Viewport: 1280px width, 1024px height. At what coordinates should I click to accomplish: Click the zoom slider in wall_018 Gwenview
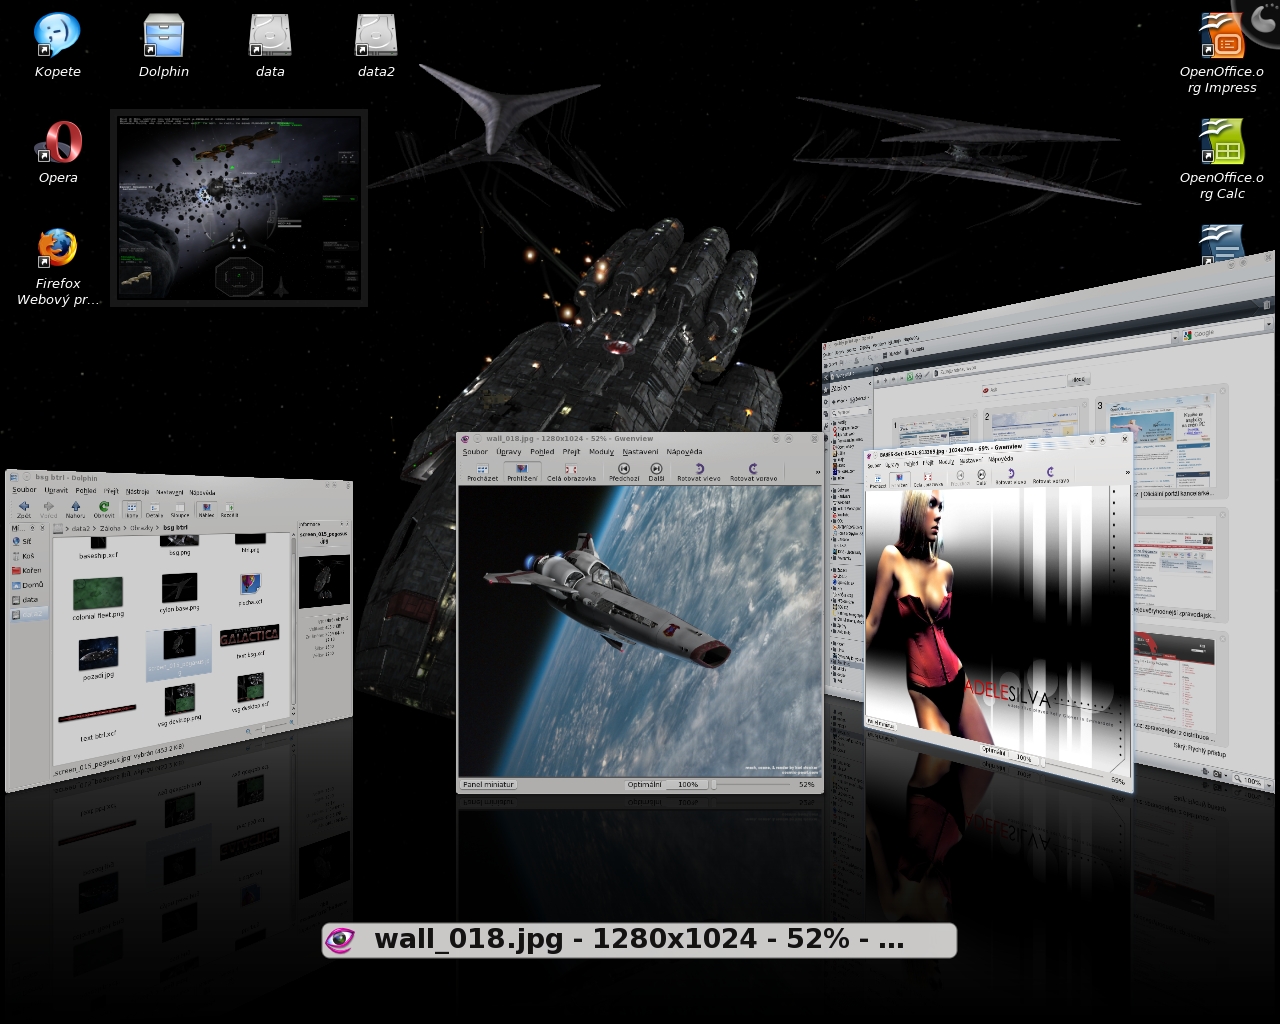(x=750, y=785)
